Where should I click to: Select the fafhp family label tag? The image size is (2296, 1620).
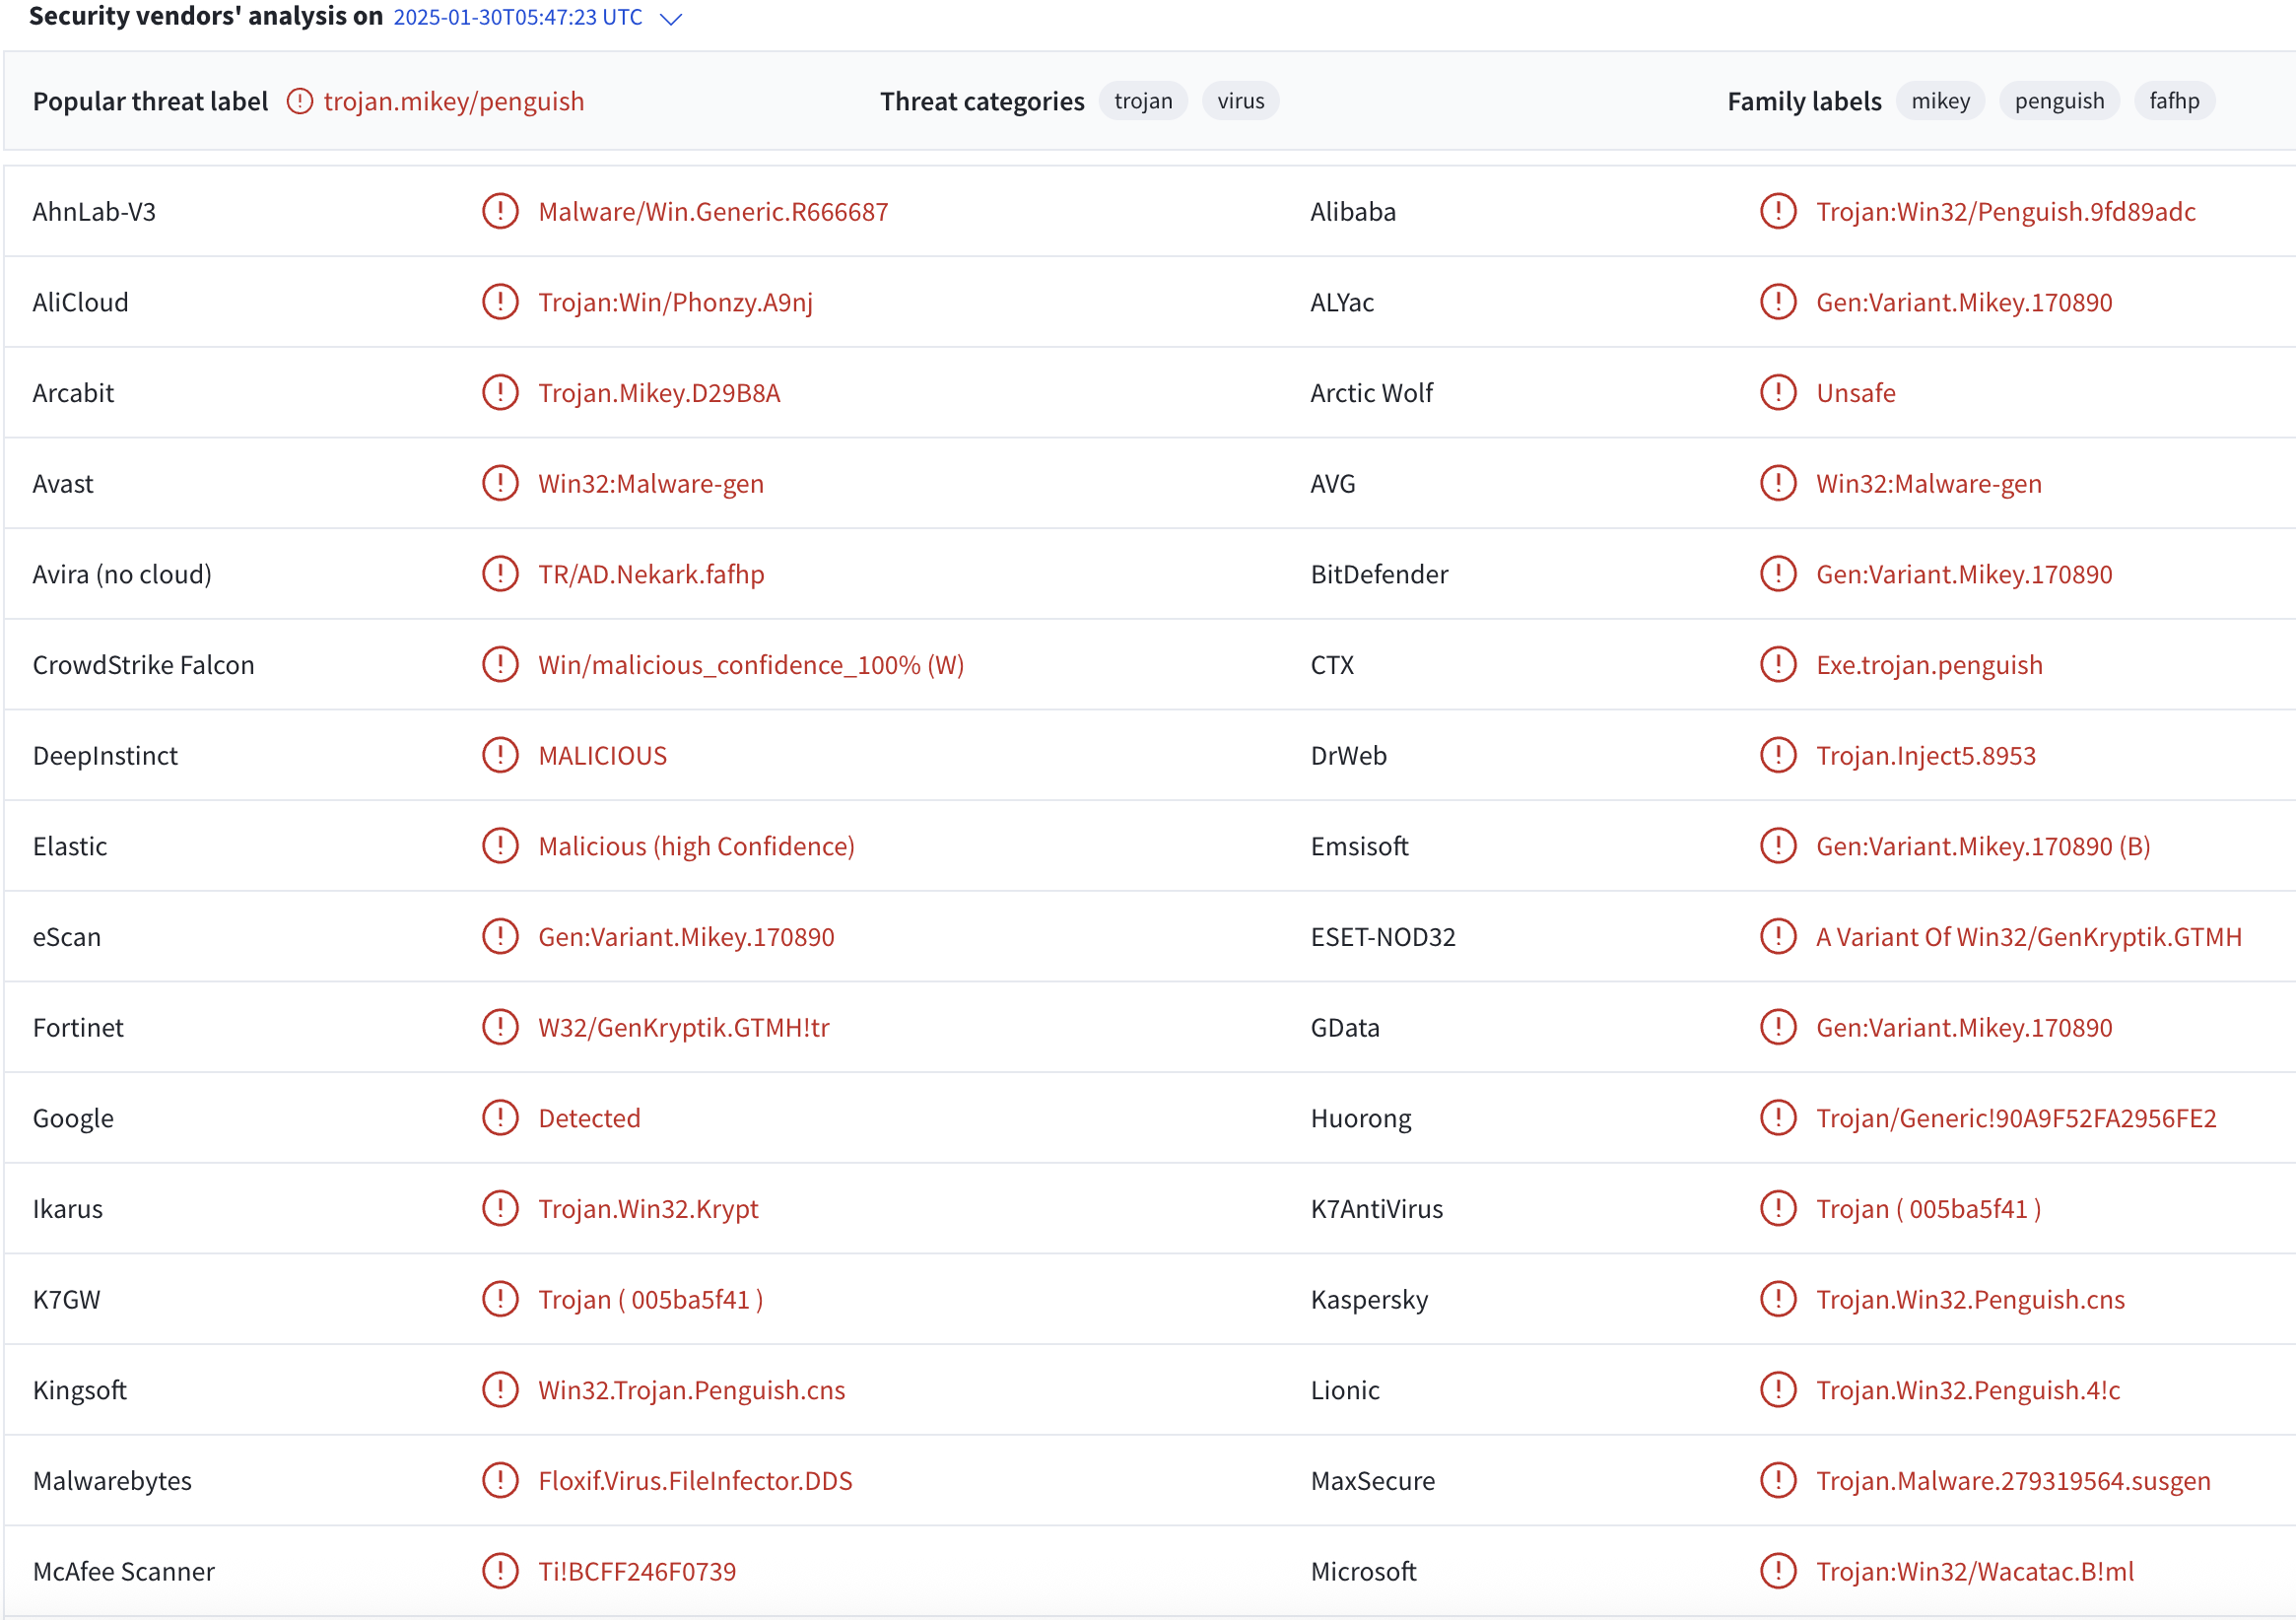pos(2174,101)
